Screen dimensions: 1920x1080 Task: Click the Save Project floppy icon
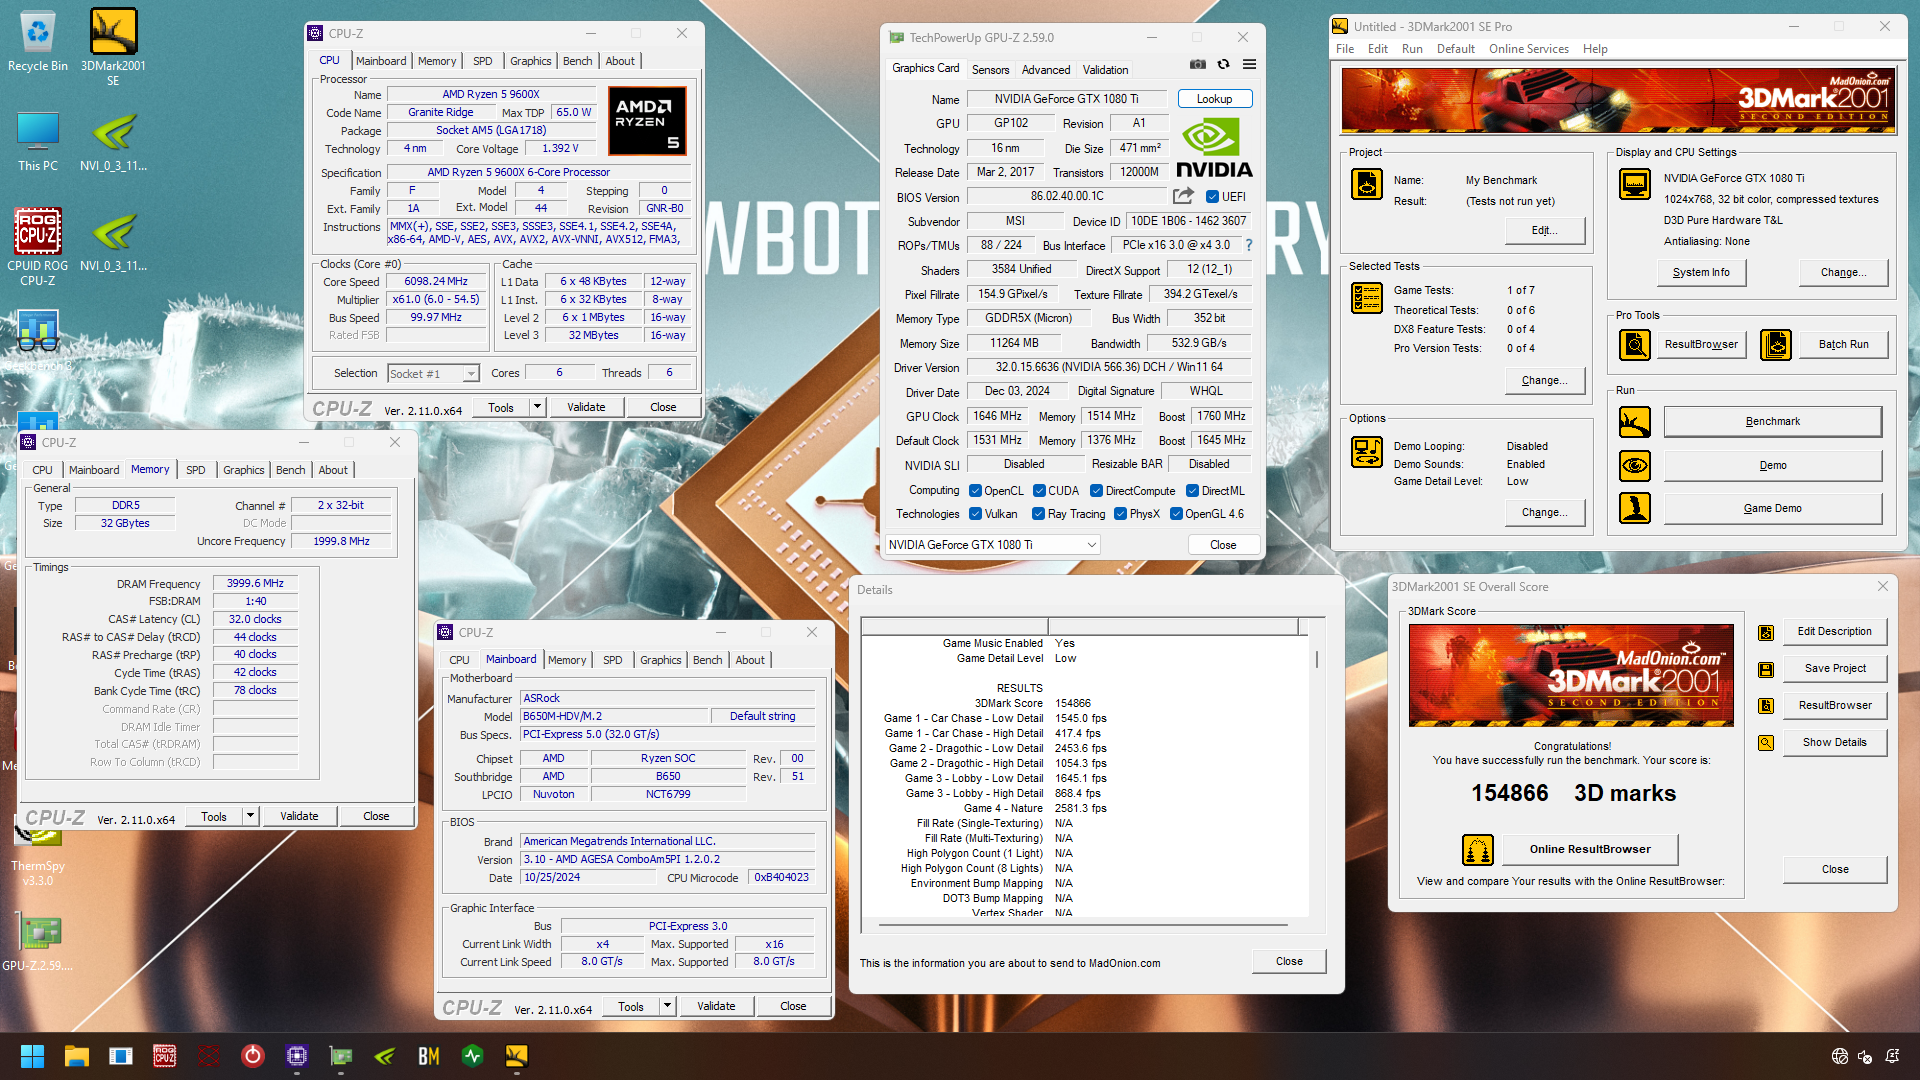coord(1766,669)
